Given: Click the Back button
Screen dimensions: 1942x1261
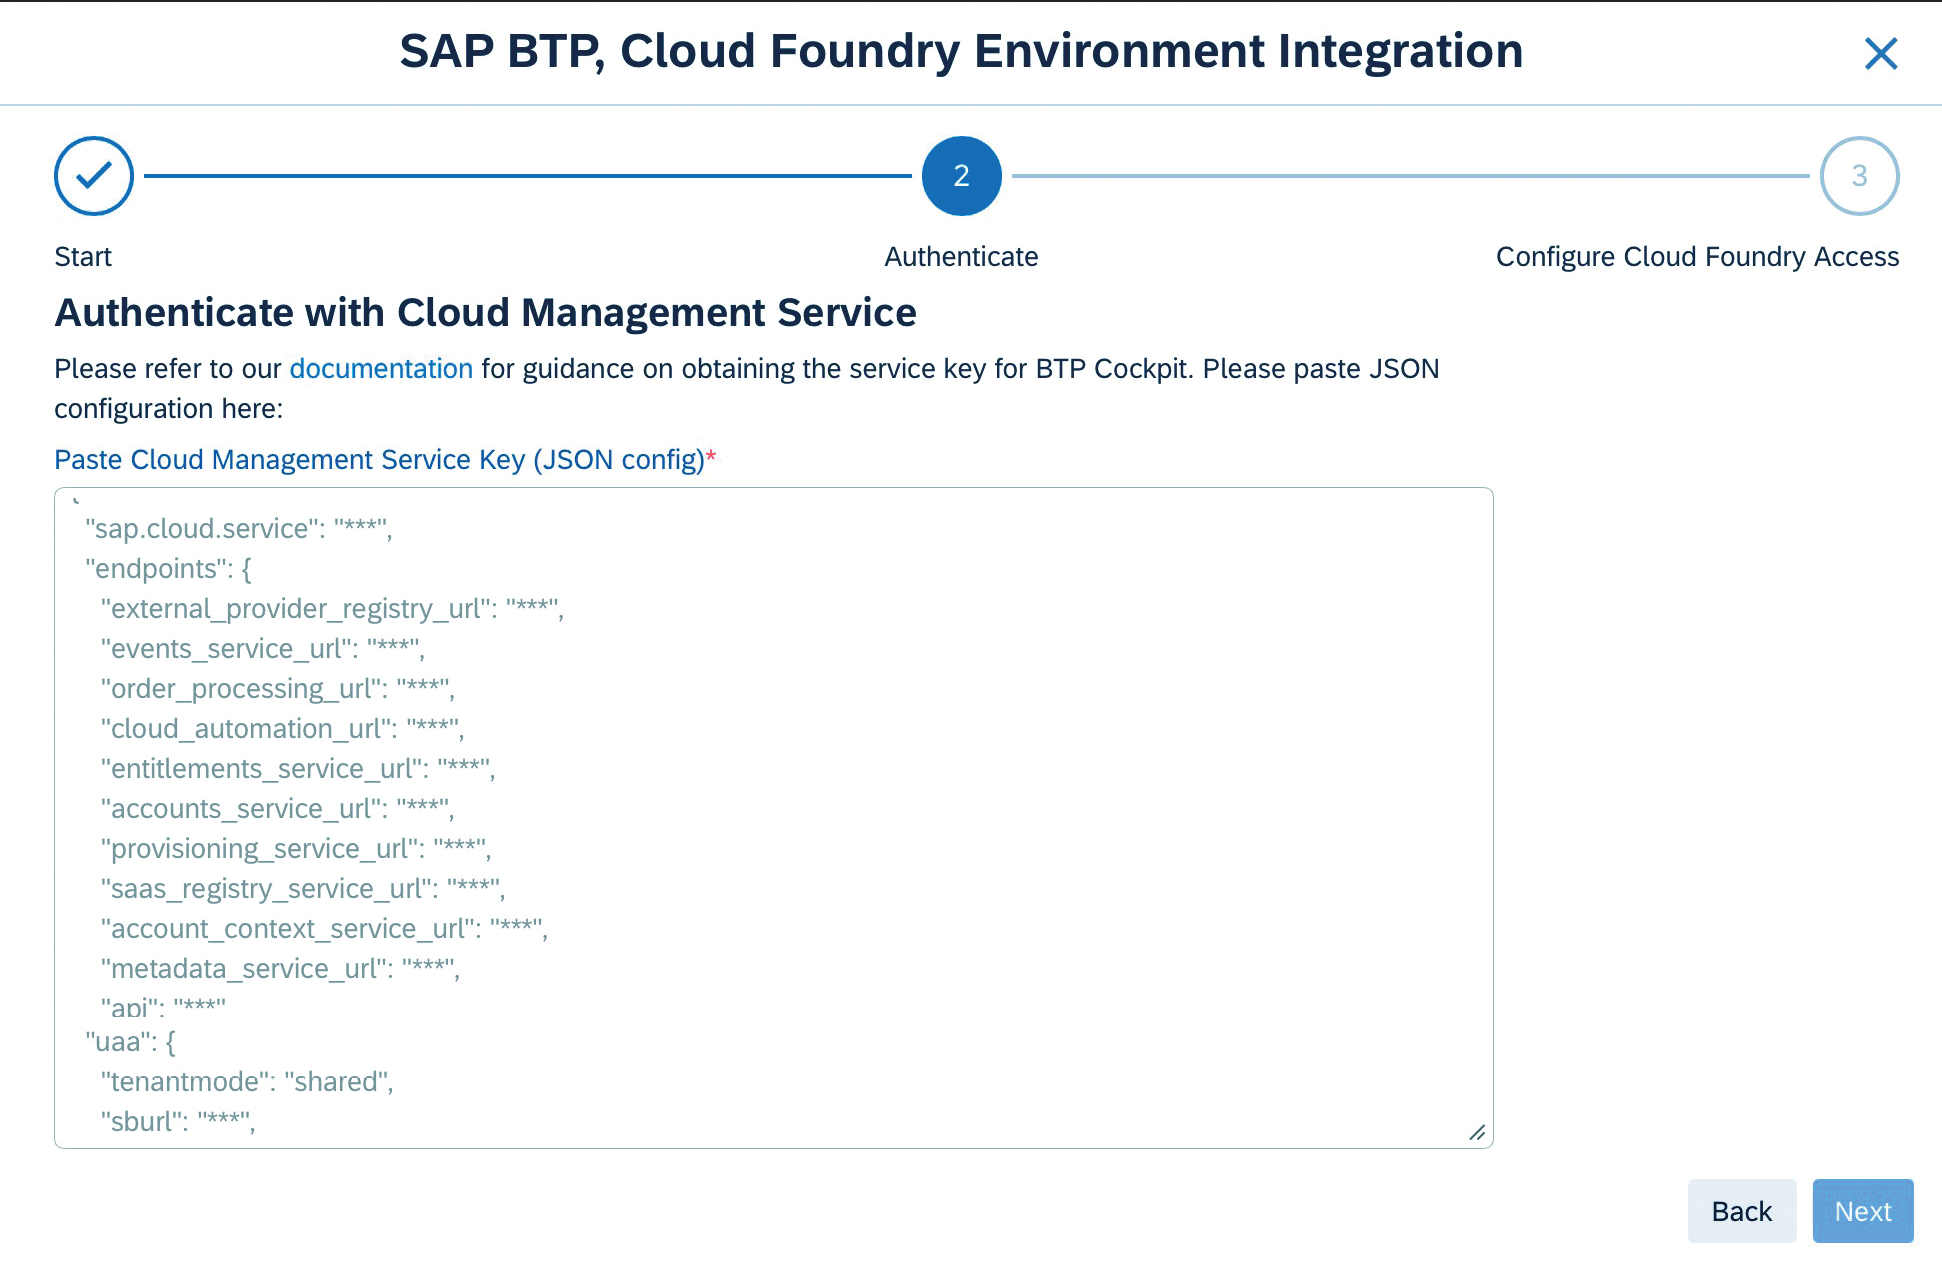Looking at the screenshot, I should 1741,1211.
